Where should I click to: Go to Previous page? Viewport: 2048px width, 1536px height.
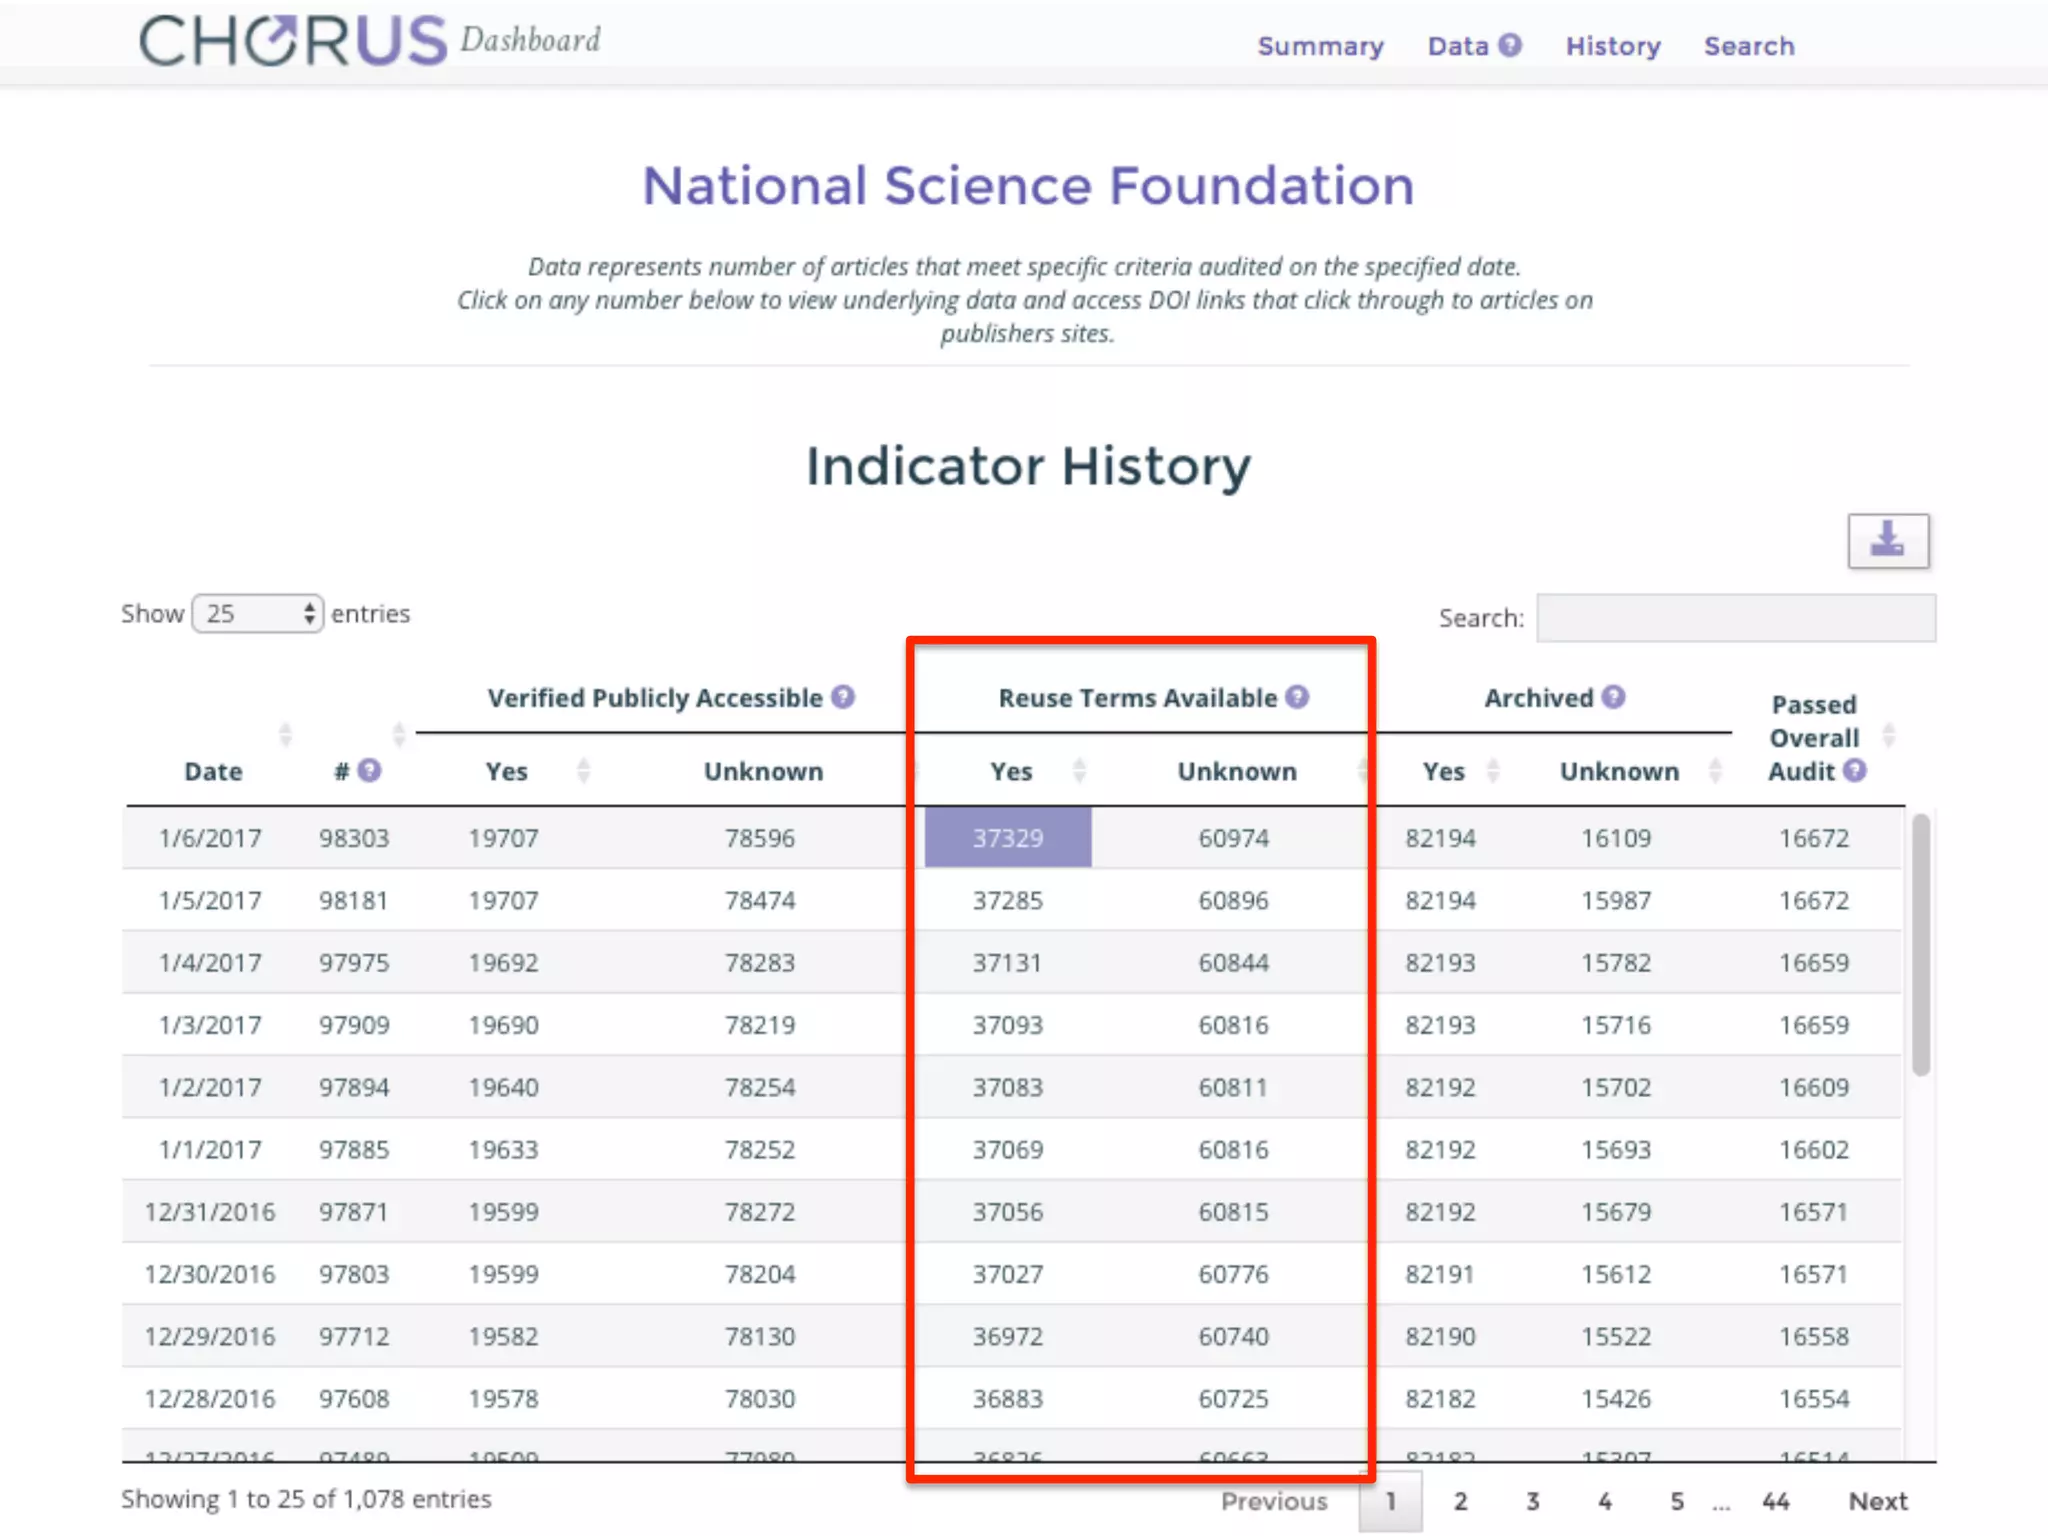point(1274,1501)
